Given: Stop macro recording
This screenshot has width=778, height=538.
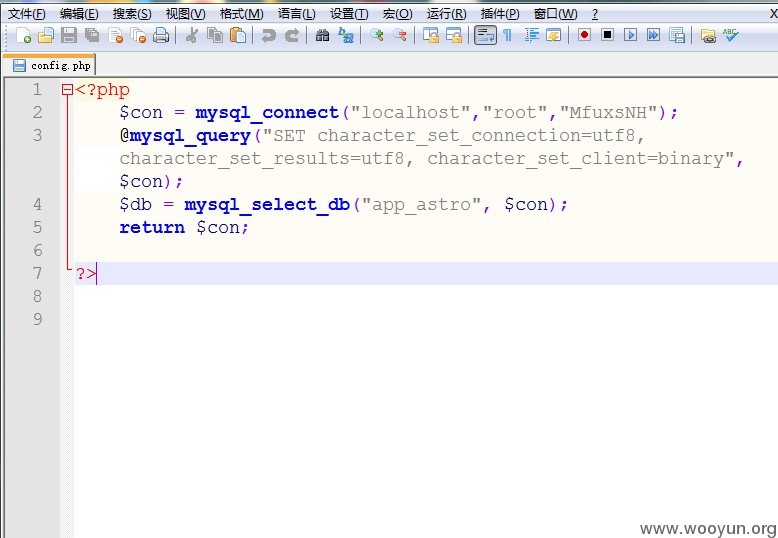Looking at the screenshot, I should (607, 35).
